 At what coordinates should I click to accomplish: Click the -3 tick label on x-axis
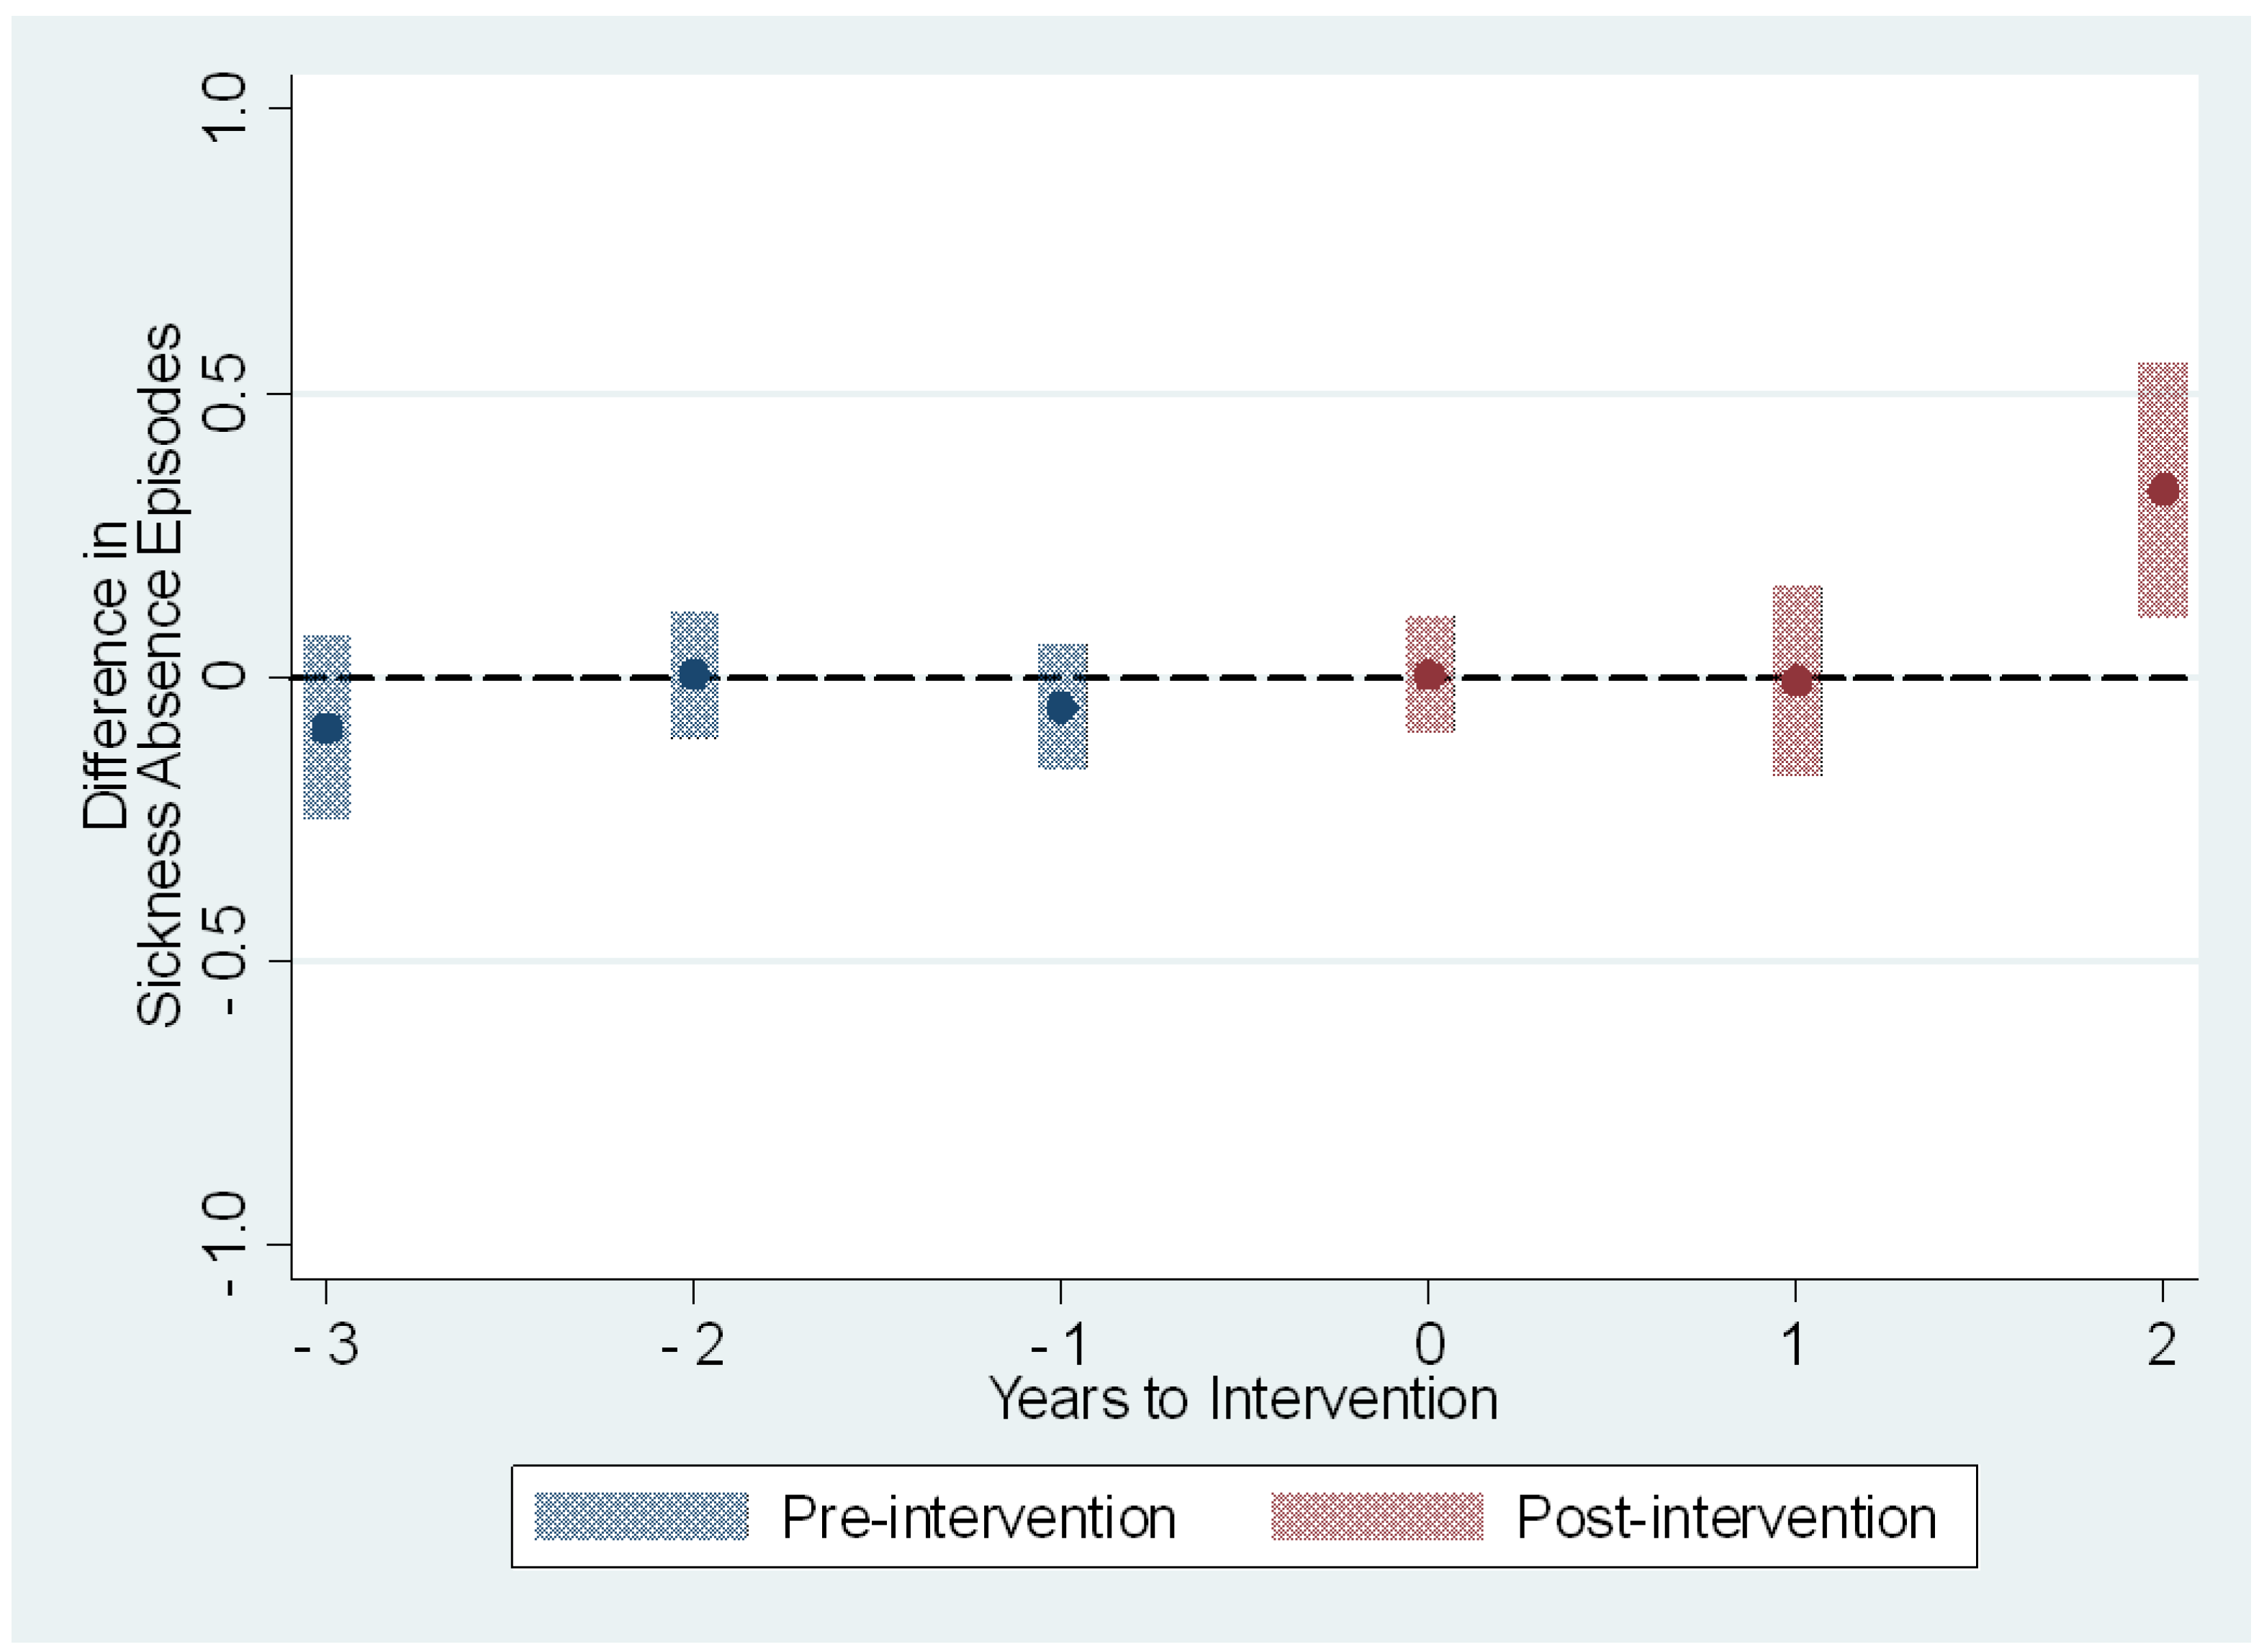point(327,1344)
